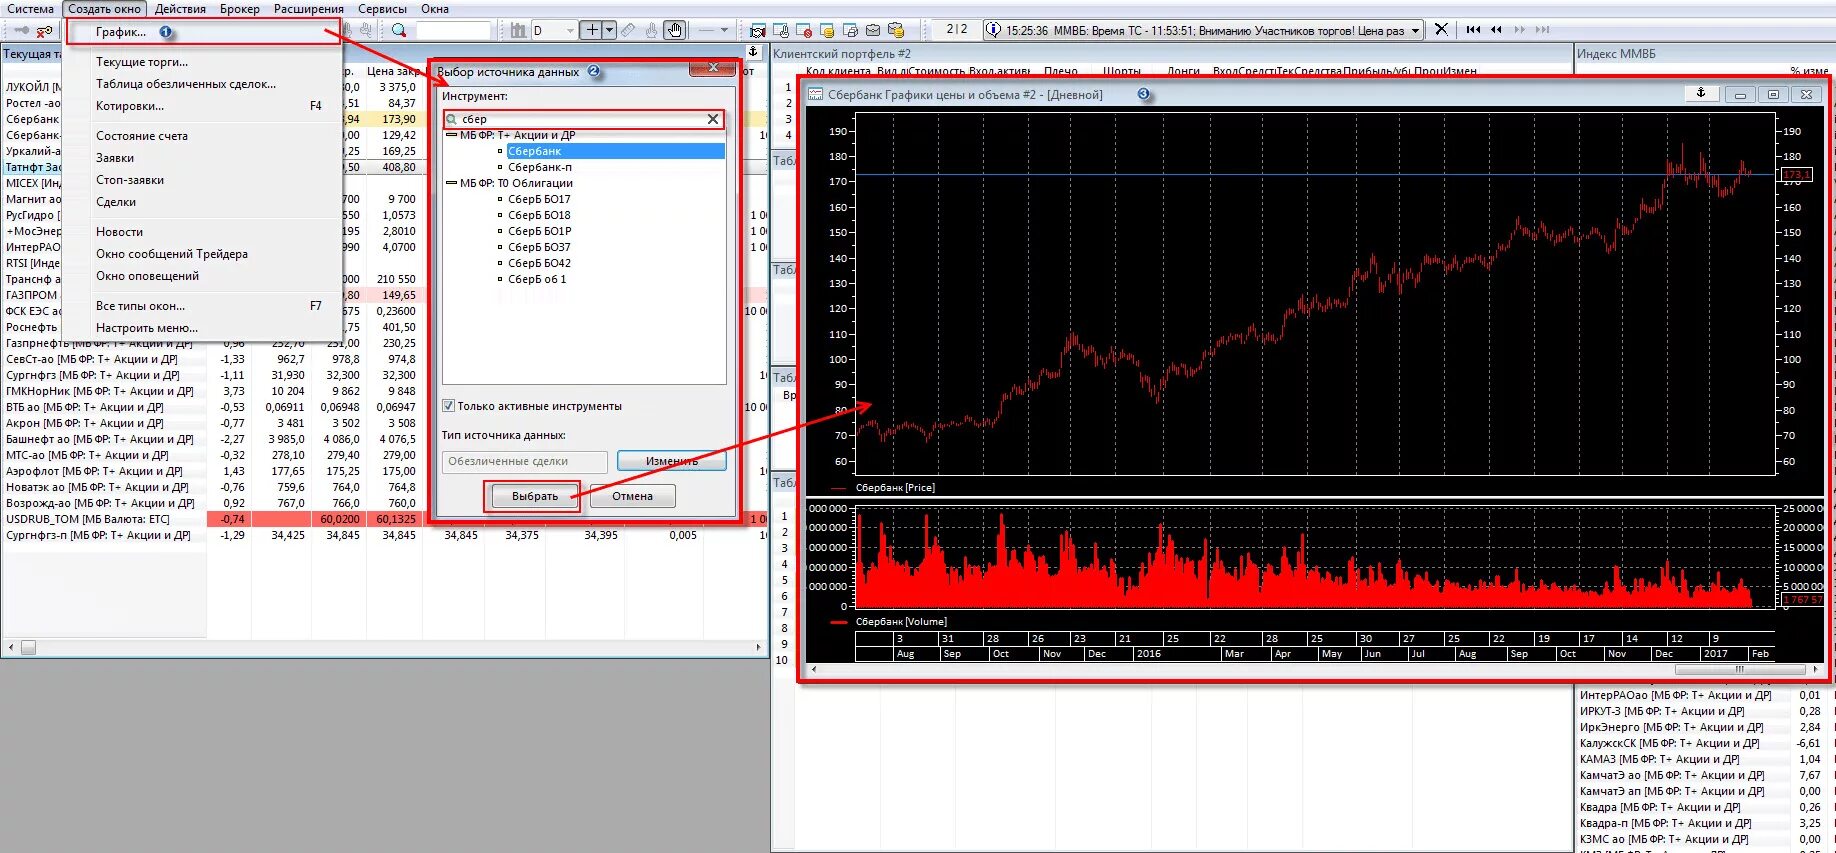1836x853 pixels.
Task: Click the 'Отмена' button
Action: pyautogui.click(x=632, y=496)
